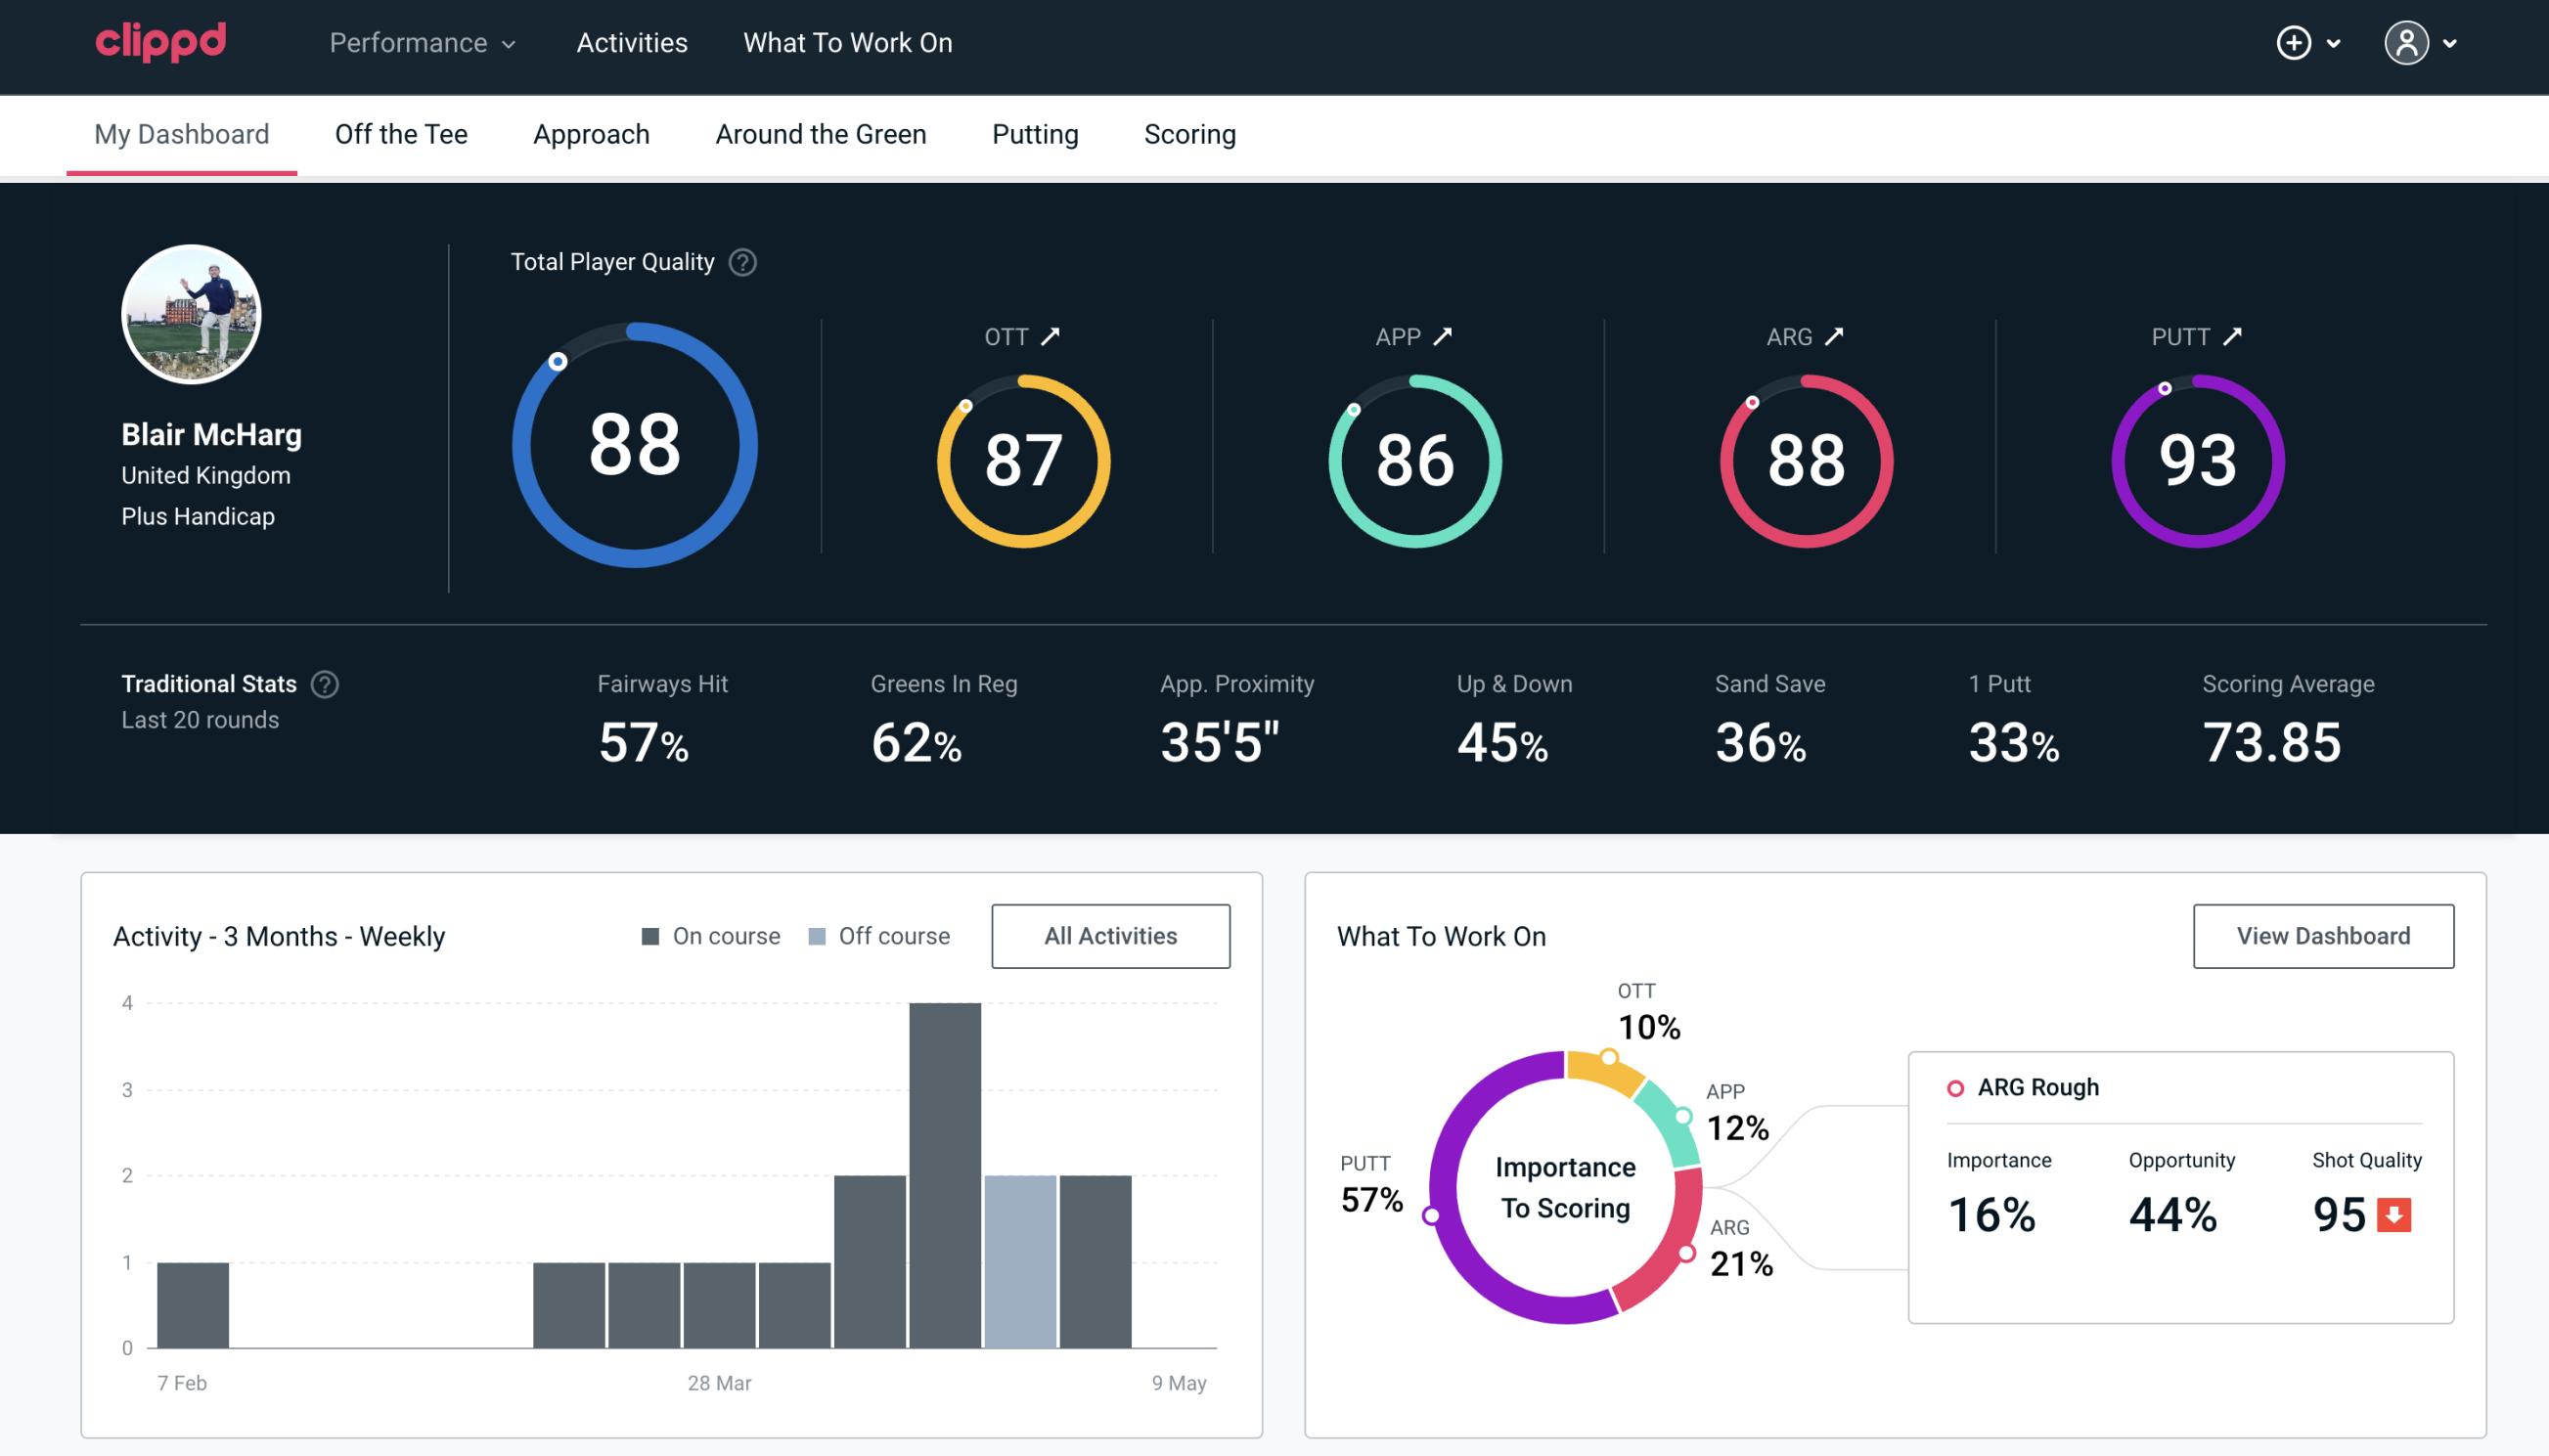Click the add activity plus icon
Screen dimensions: 2549x1456
(x=2294, y=44)
